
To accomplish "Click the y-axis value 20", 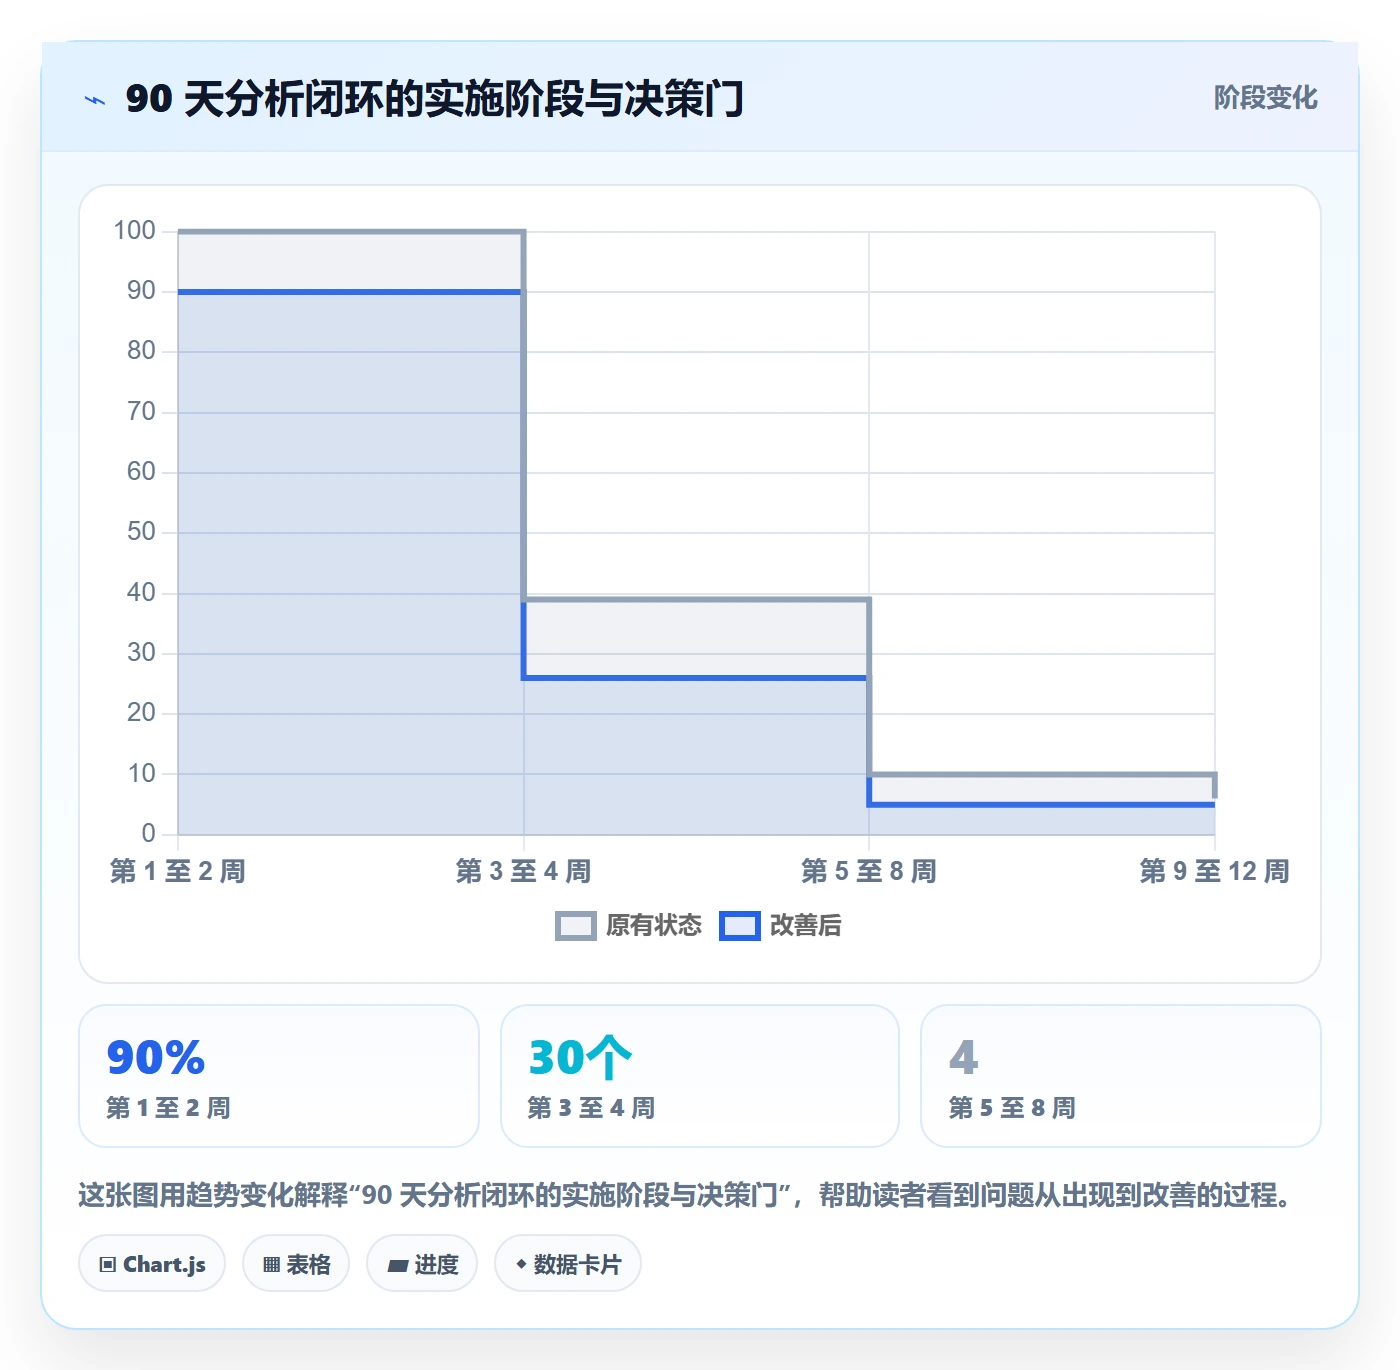I will pyautogui.click(x=141, y=713).
